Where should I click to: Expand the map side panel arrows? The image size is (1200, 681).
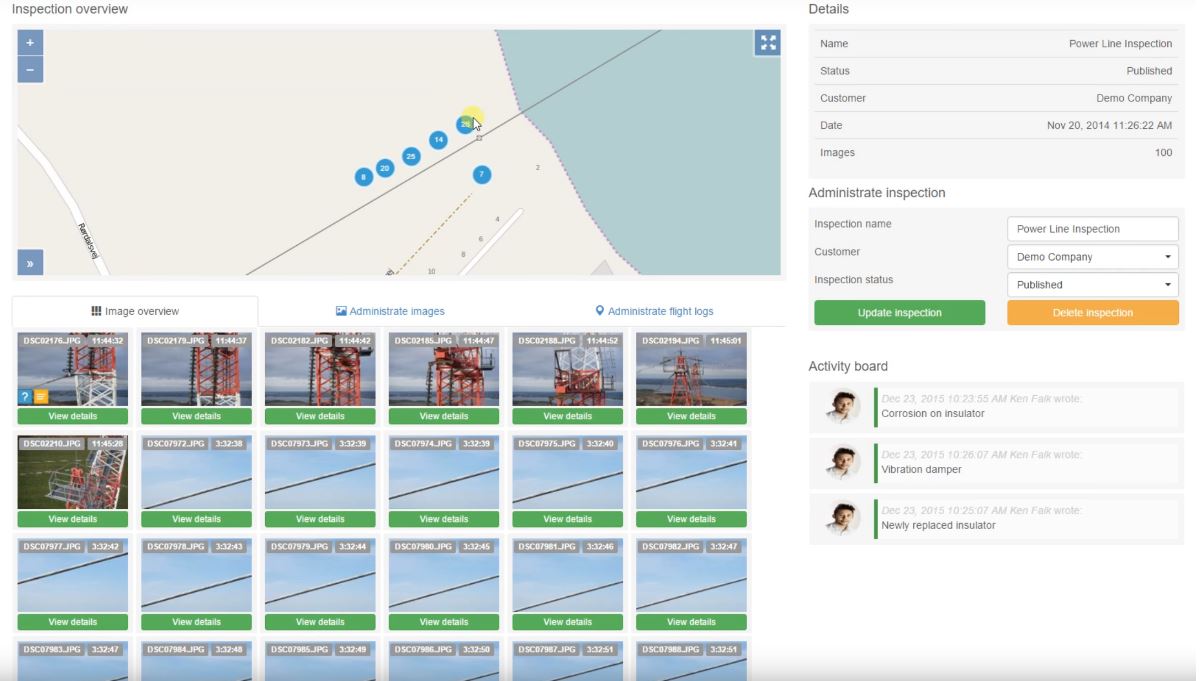[x=30, y=264]
